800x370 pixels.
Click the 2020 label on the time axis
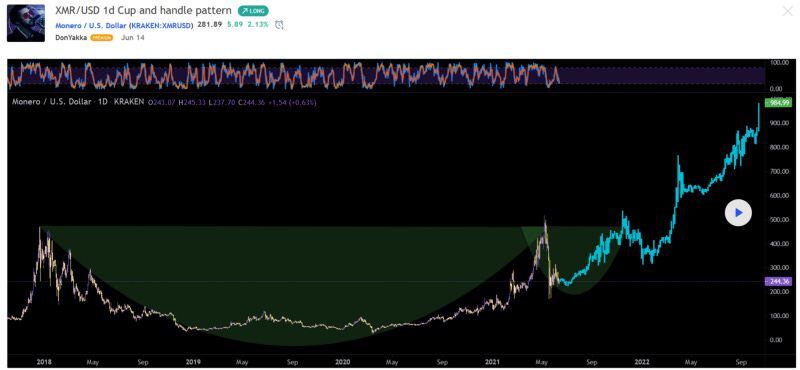343,362
